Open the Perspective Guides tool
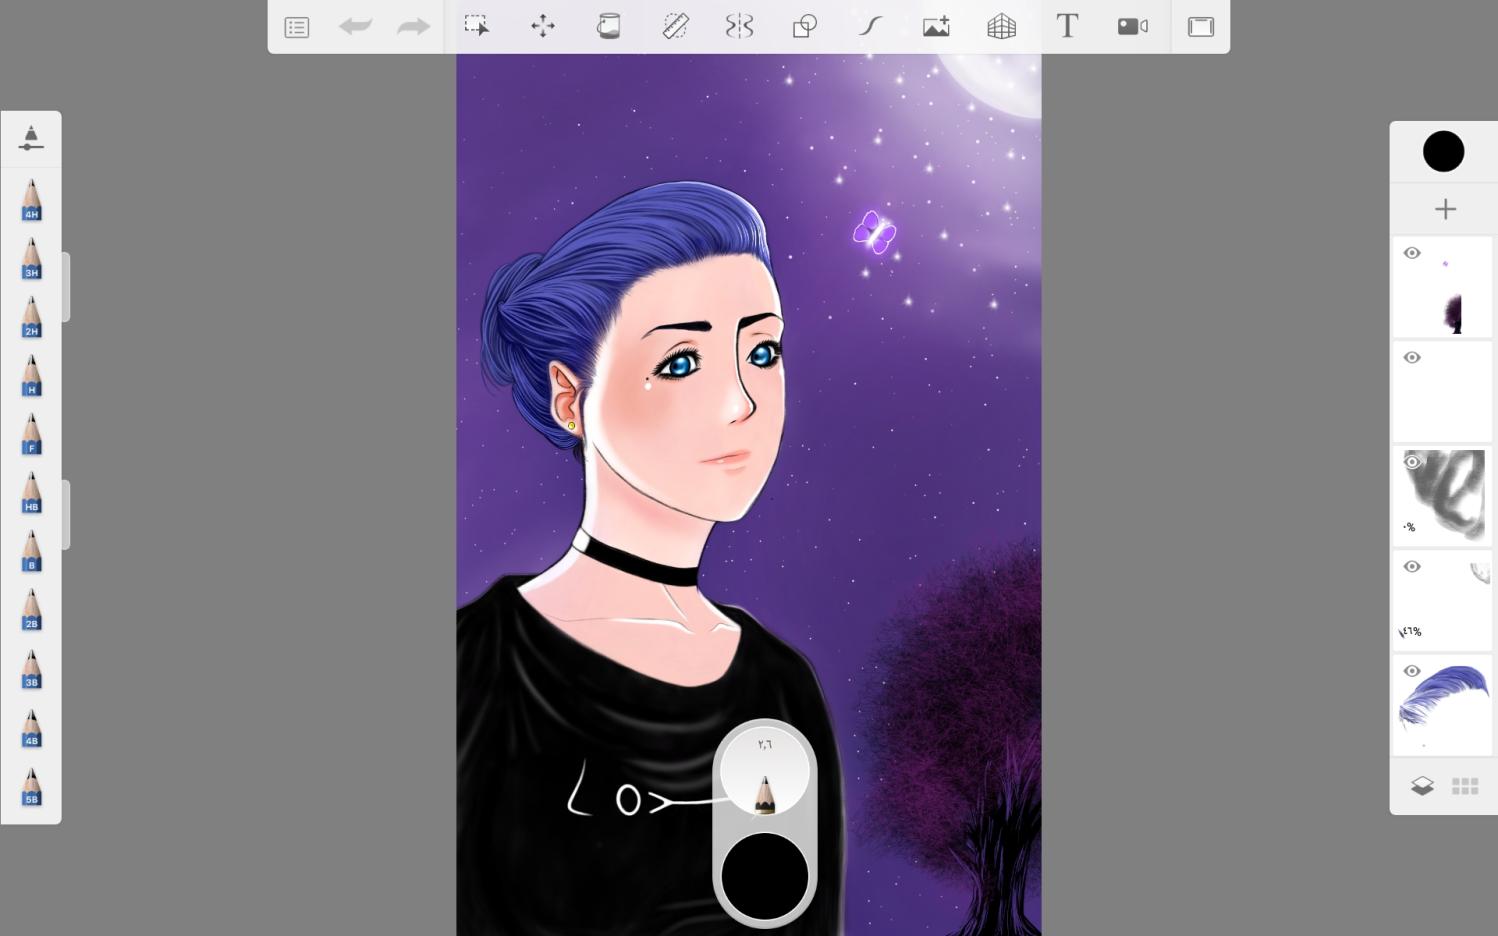 1001,26
